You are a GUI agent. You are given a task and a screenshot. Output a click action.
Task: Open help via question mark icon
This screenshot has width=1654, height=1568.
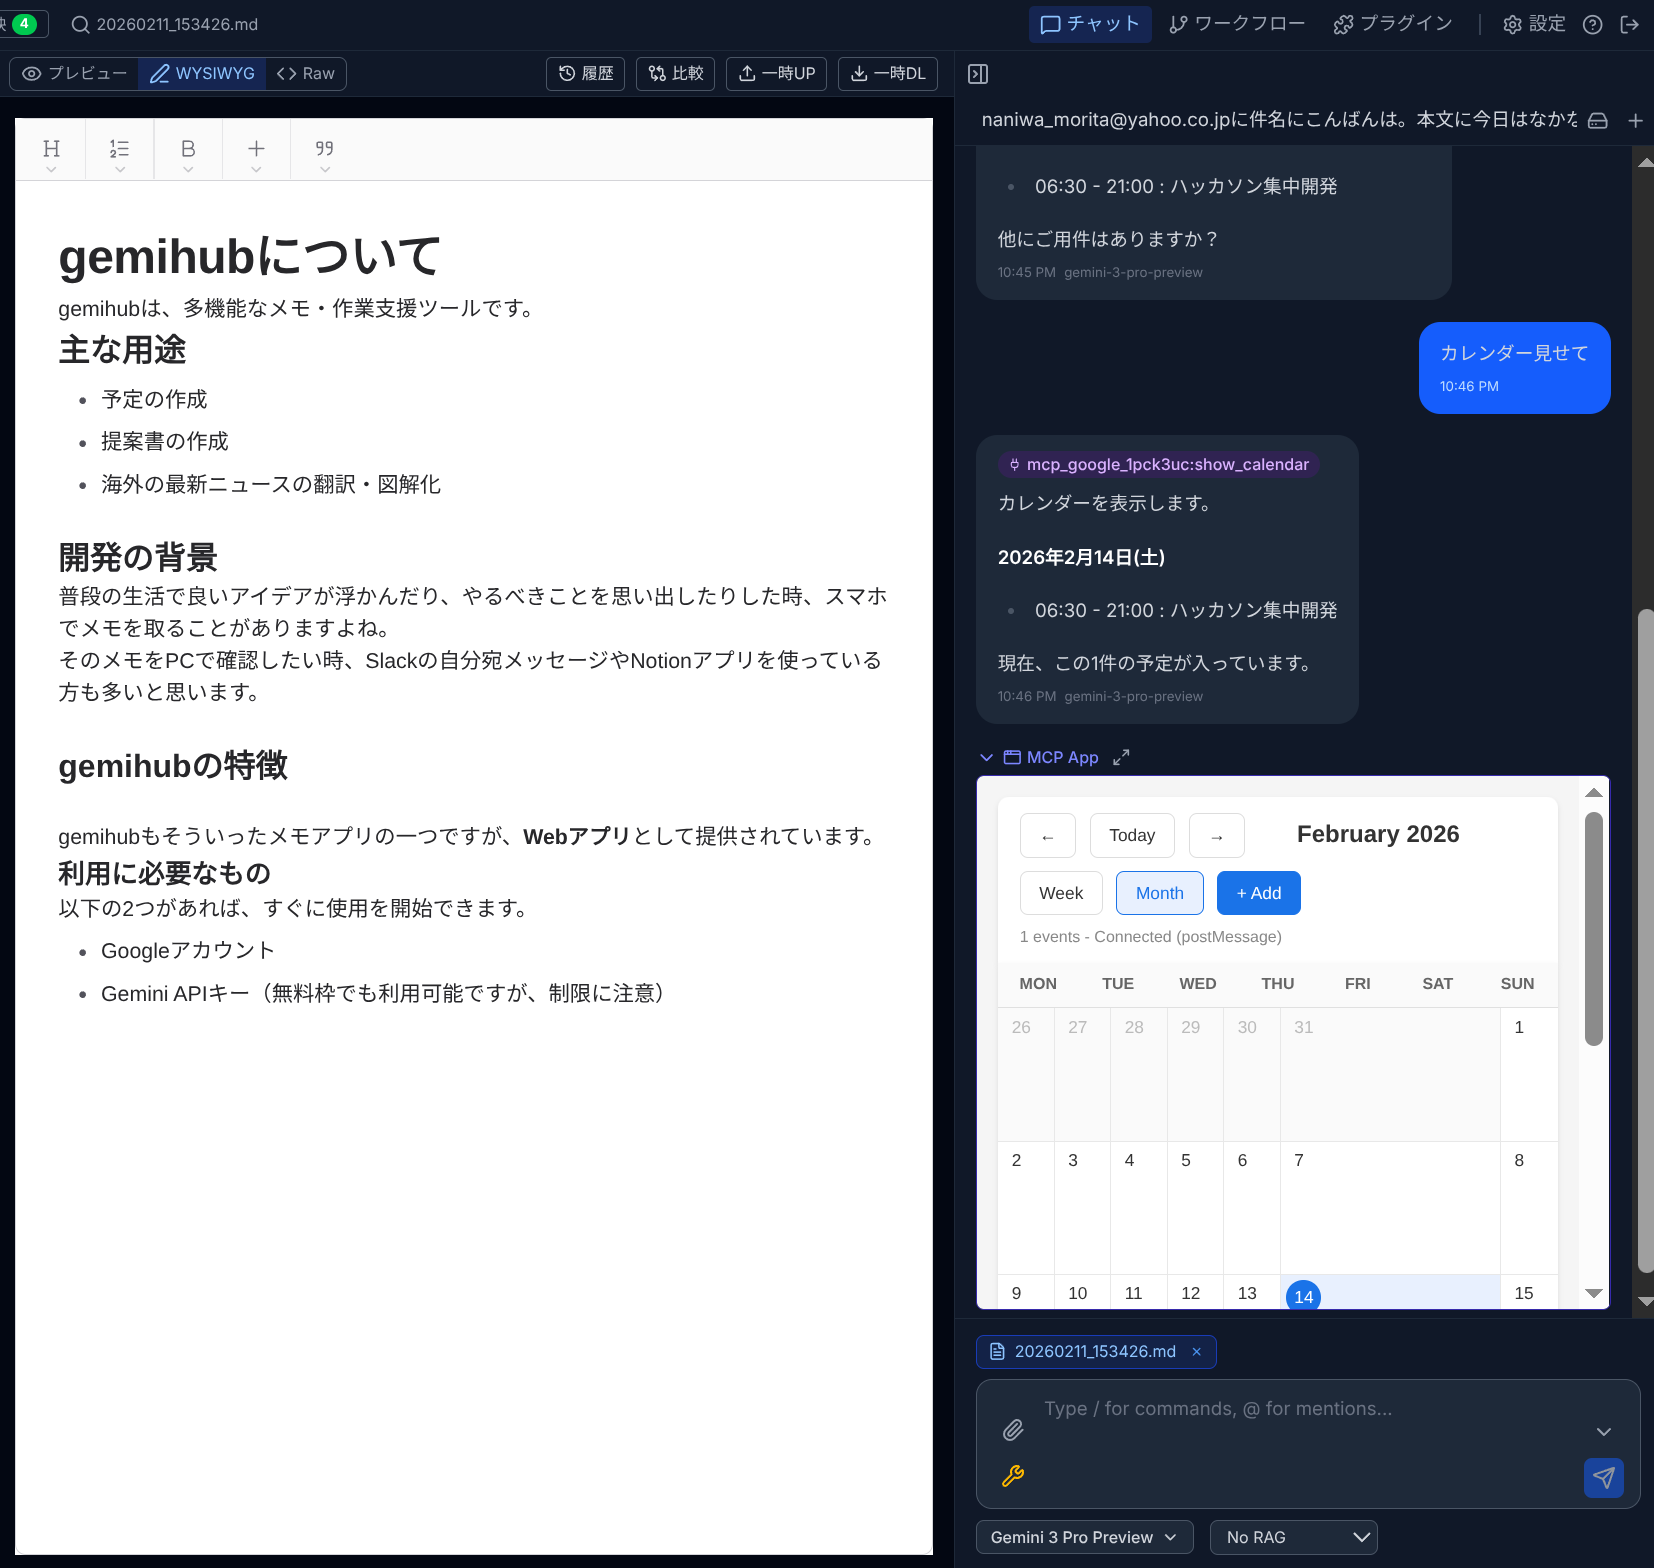click(1593, 25)
